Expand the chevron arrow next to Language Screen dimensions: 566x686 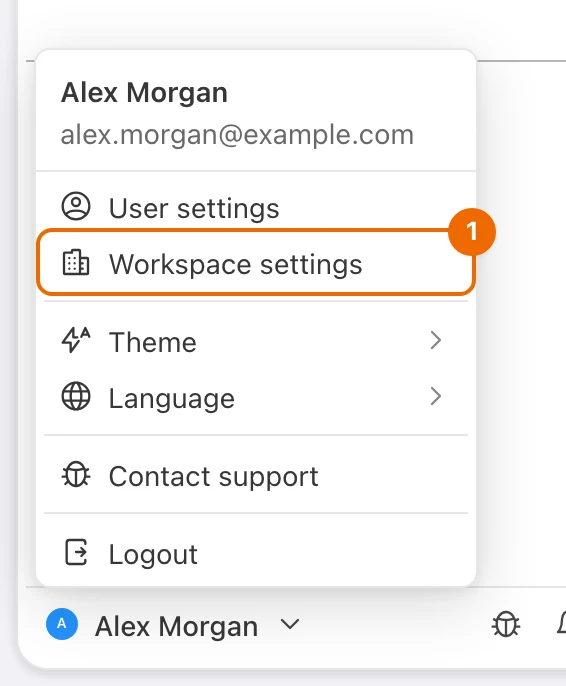click(x=436, y=396)
